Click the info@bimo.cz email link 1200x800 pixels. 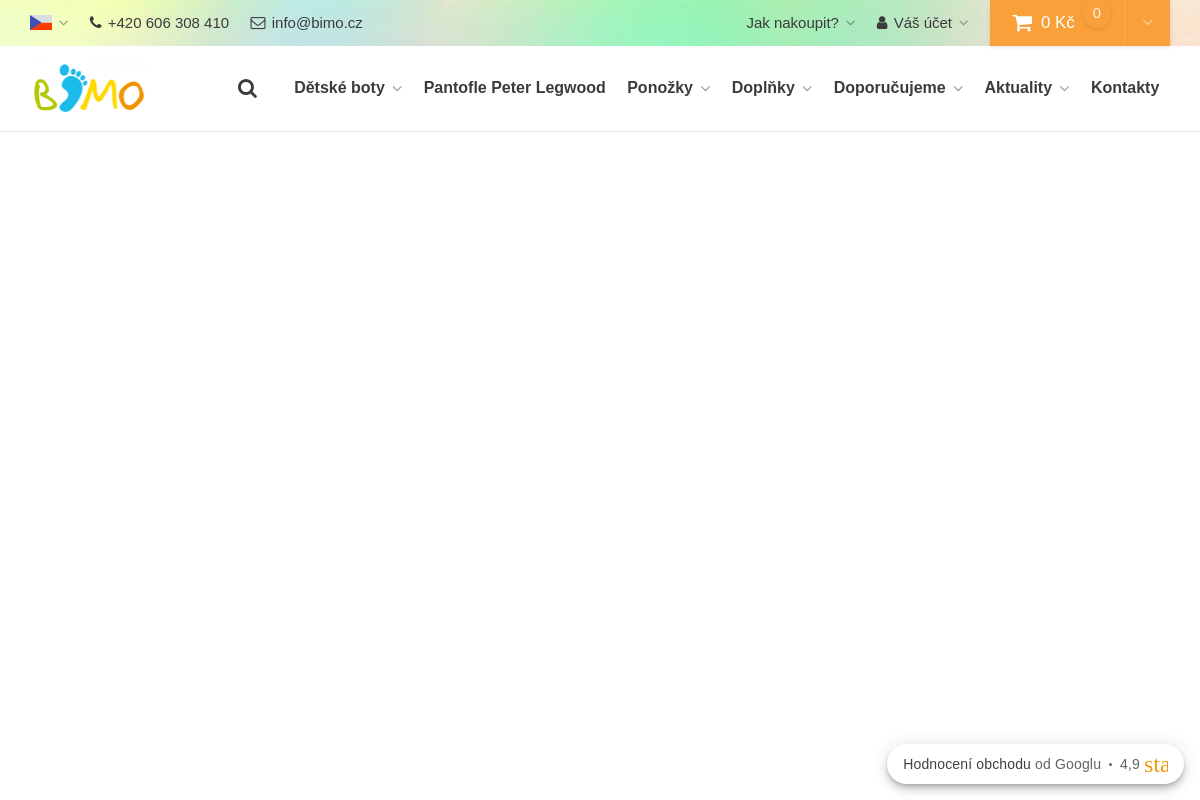click(x=317, y=22)
